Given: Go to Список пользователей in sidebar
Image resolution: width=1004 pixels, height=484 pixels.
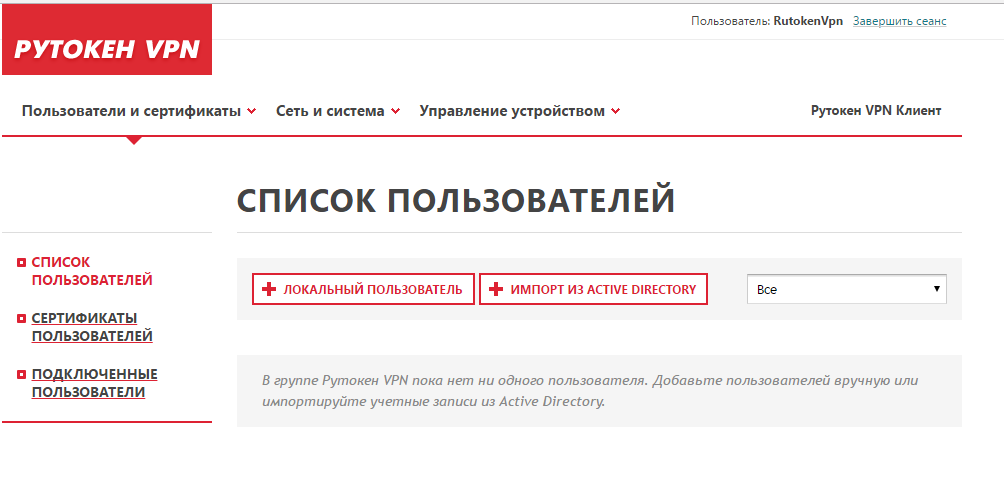Looking at the screenshot, I should click(x=92, y=271).
